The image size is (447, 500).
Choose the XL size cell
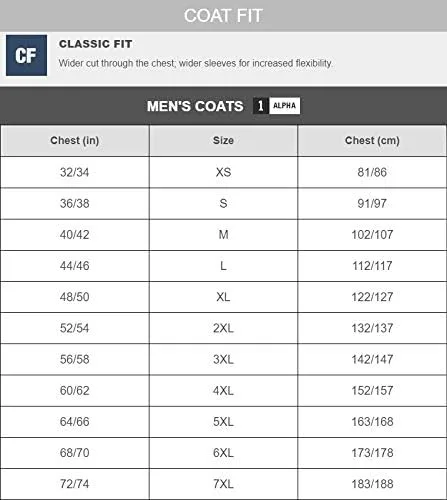[x=223, y=297]
